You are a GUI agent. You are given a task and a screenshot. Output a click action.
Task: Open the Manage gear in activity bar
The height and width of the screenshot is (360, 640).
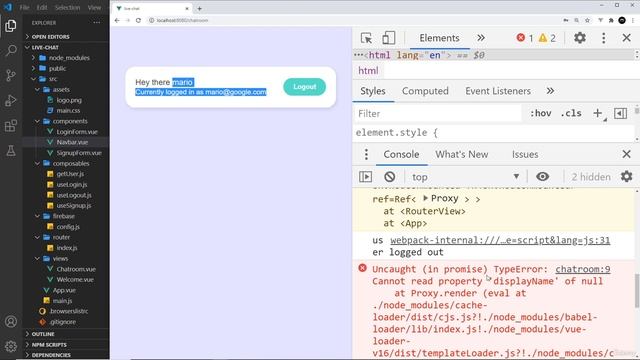pos(11,346)
